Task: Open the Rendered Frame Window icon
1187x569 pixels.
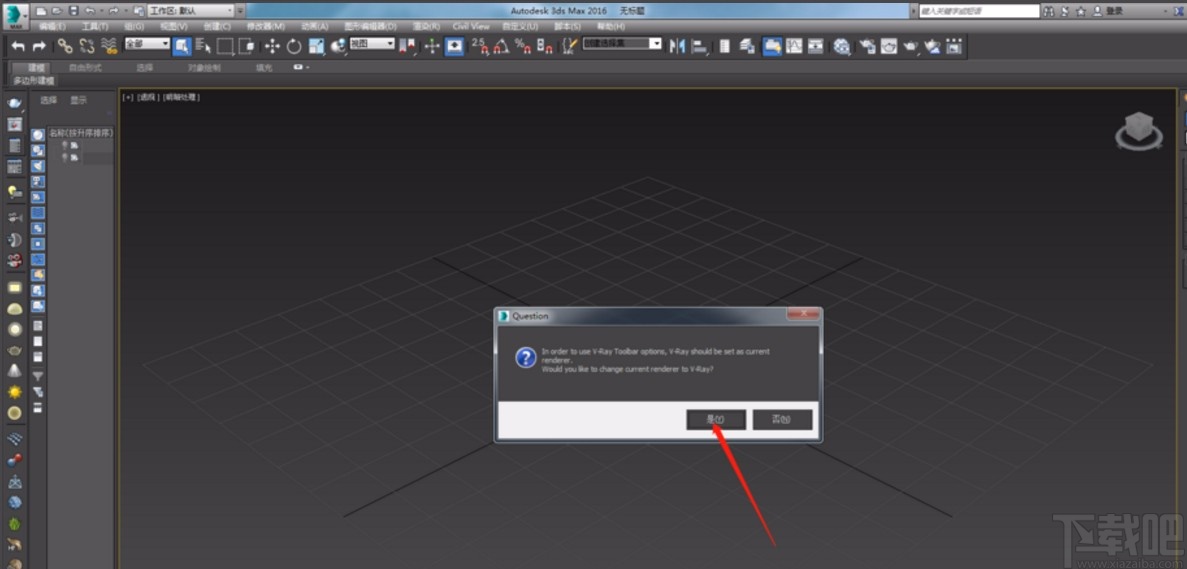Action: click(x=889, y=46)
